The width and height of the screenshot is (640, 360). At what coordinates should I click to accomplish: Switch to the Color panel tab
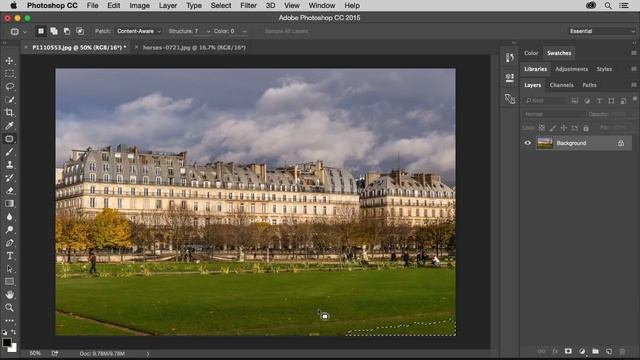pos(531,53)
